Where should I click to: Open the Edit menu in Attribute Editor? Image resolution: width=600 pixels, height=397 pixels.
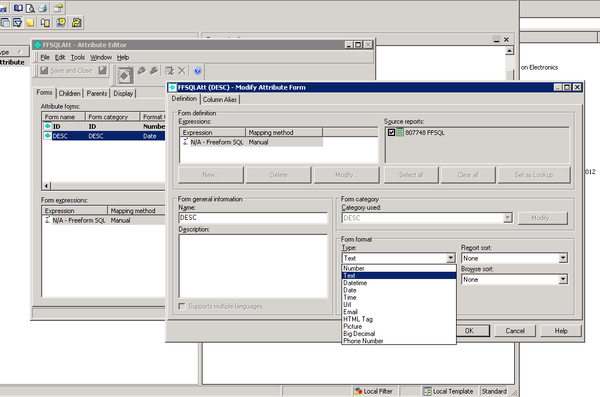(x=60, y=57)
